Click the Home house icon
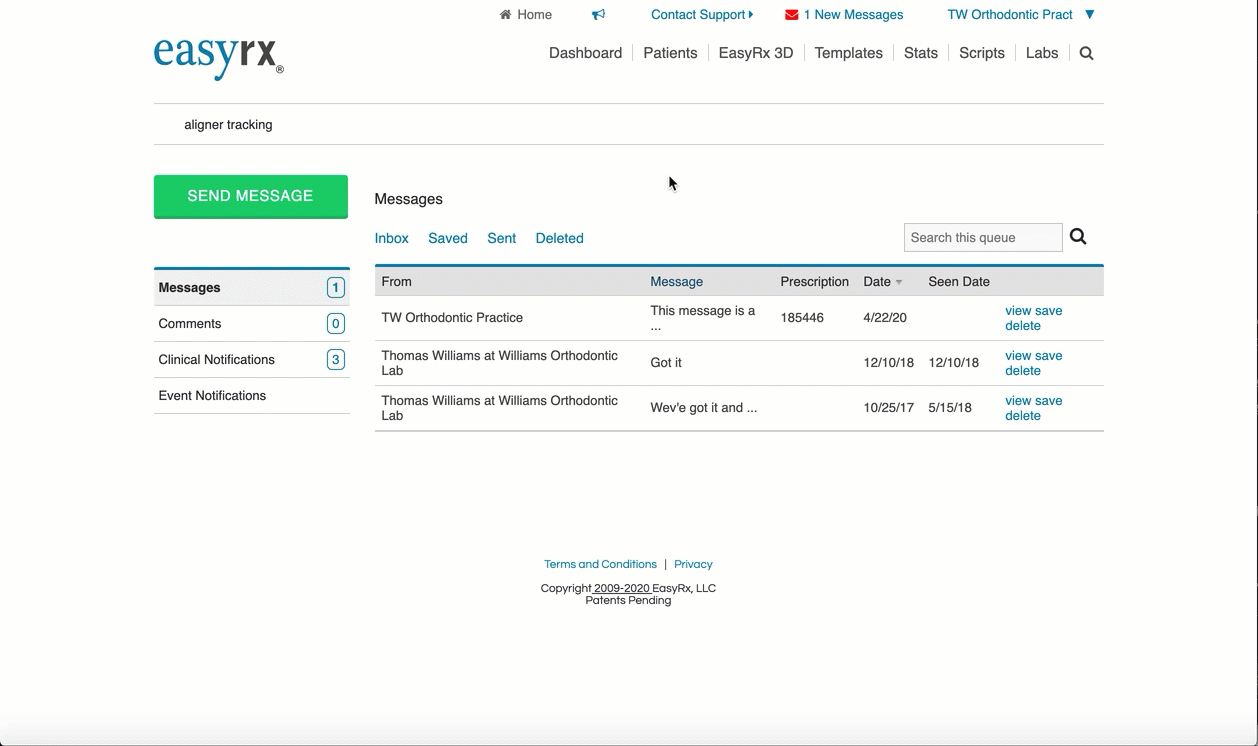Image resolution: width=1258 pixels, height=746 pixels. point(505,15)
